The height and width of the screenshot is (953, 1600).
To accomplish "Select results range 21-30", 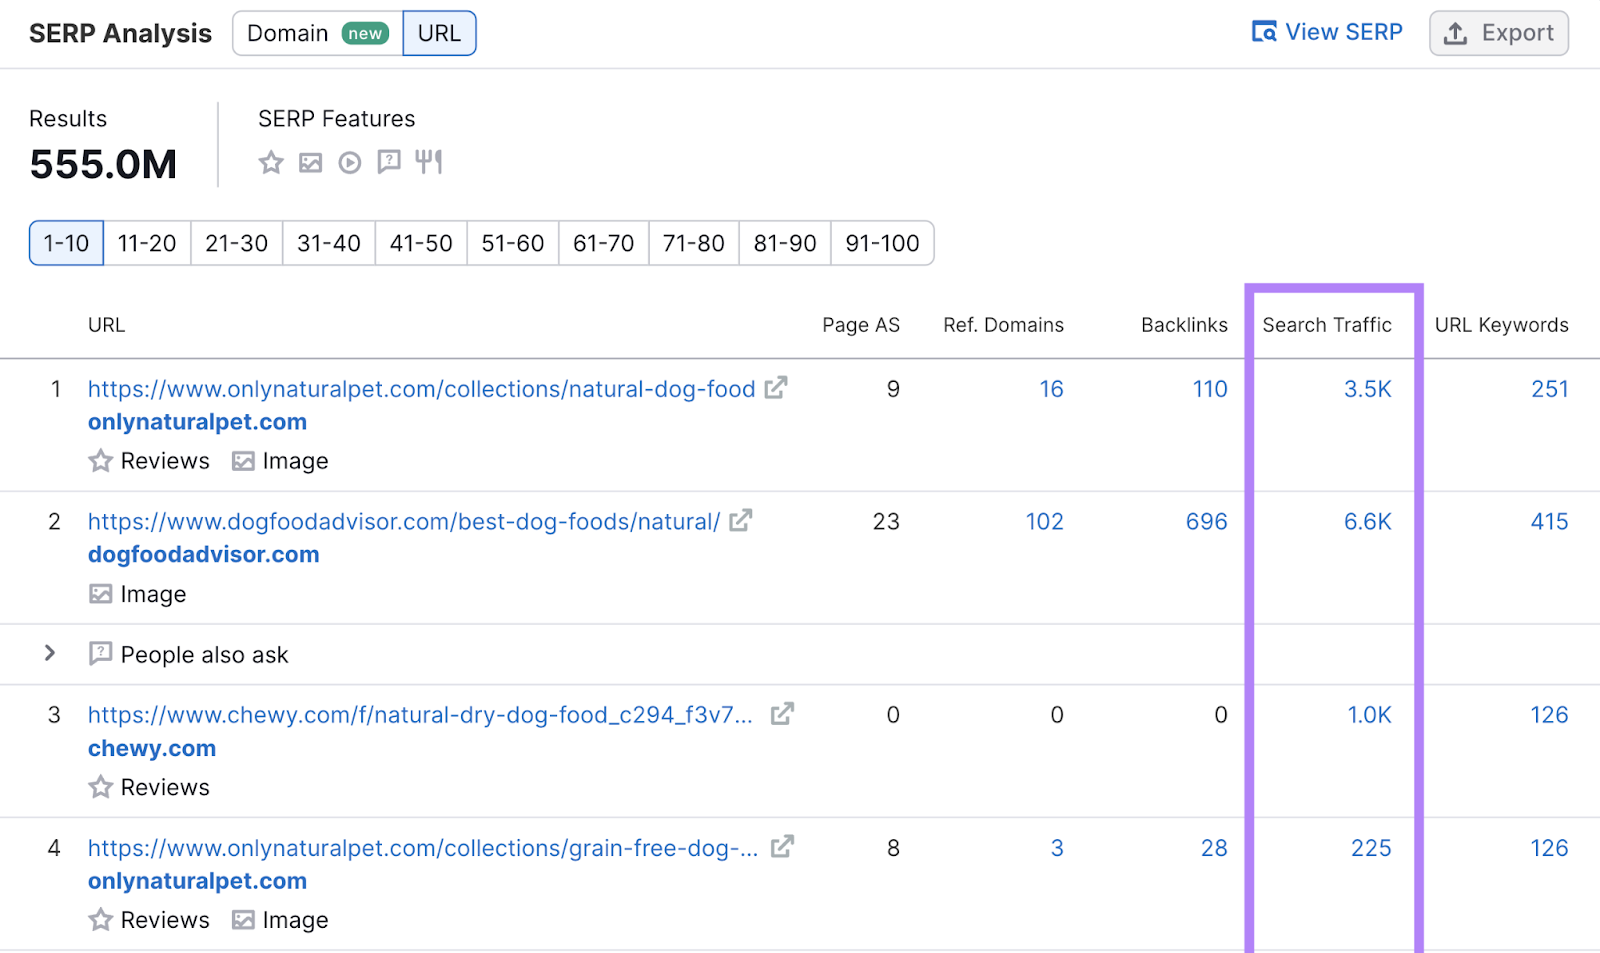I will pos(237,243).
